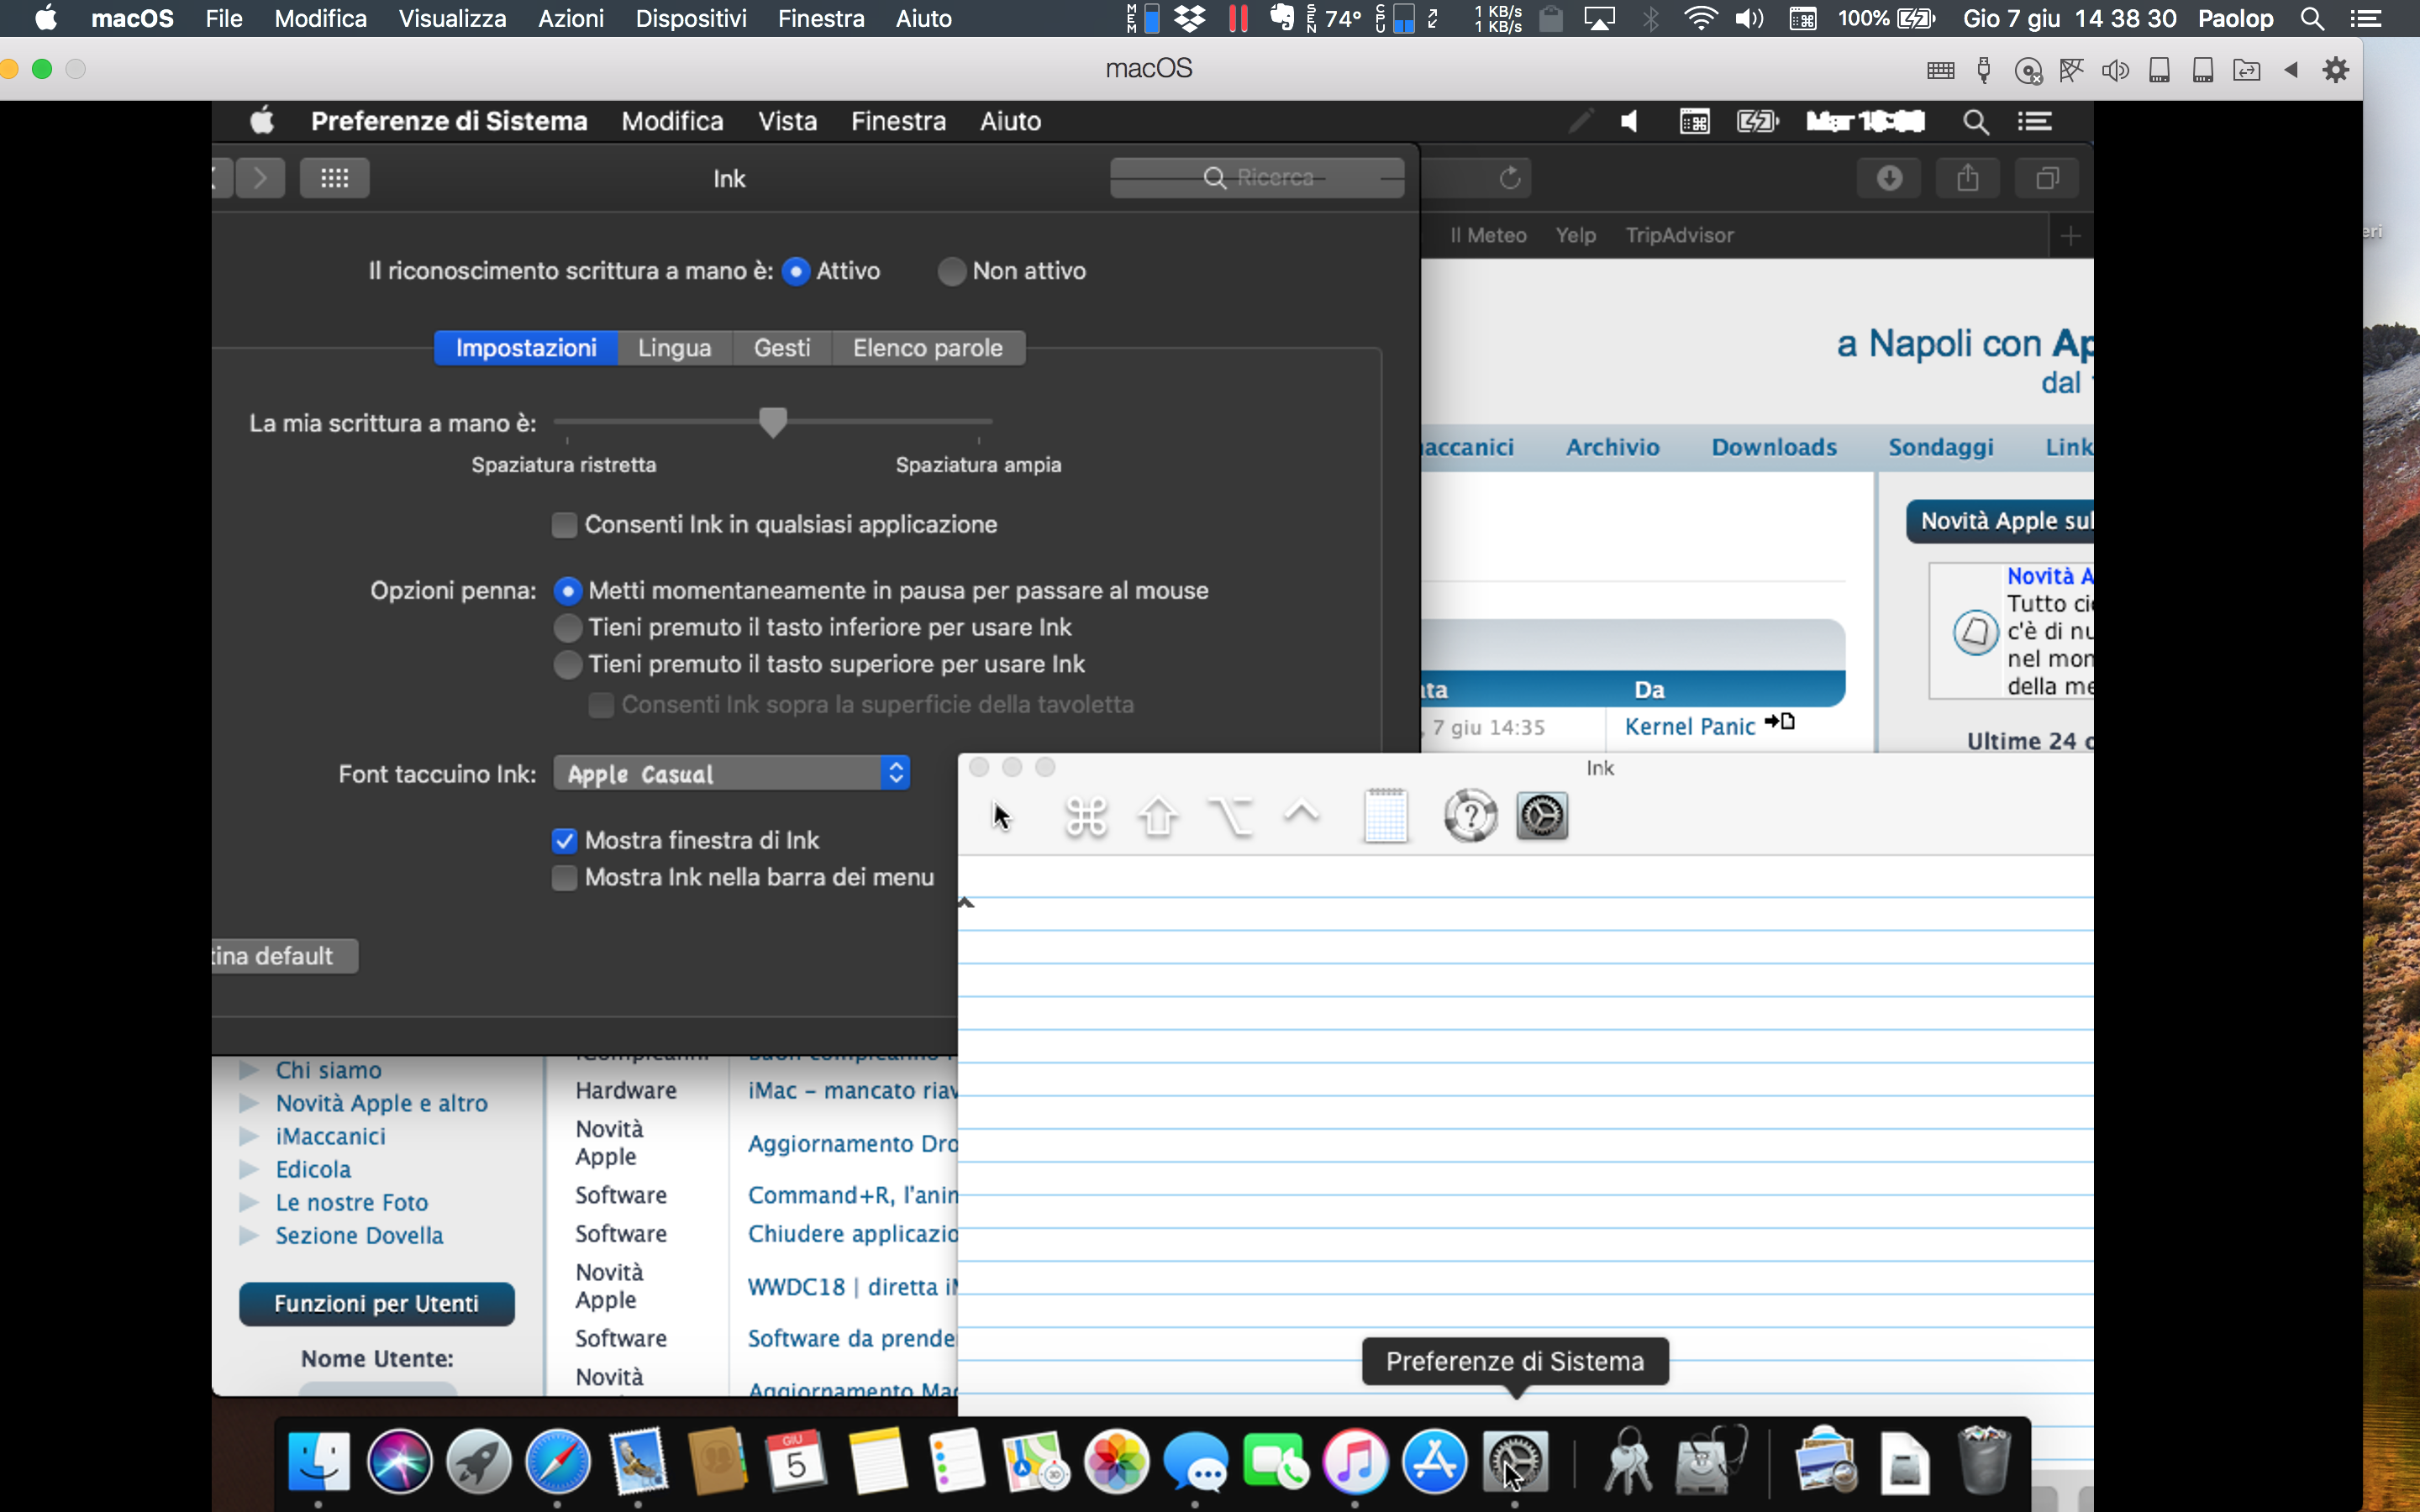Click the USB plug icon in VM toolbar

[x=1984, y=70]
